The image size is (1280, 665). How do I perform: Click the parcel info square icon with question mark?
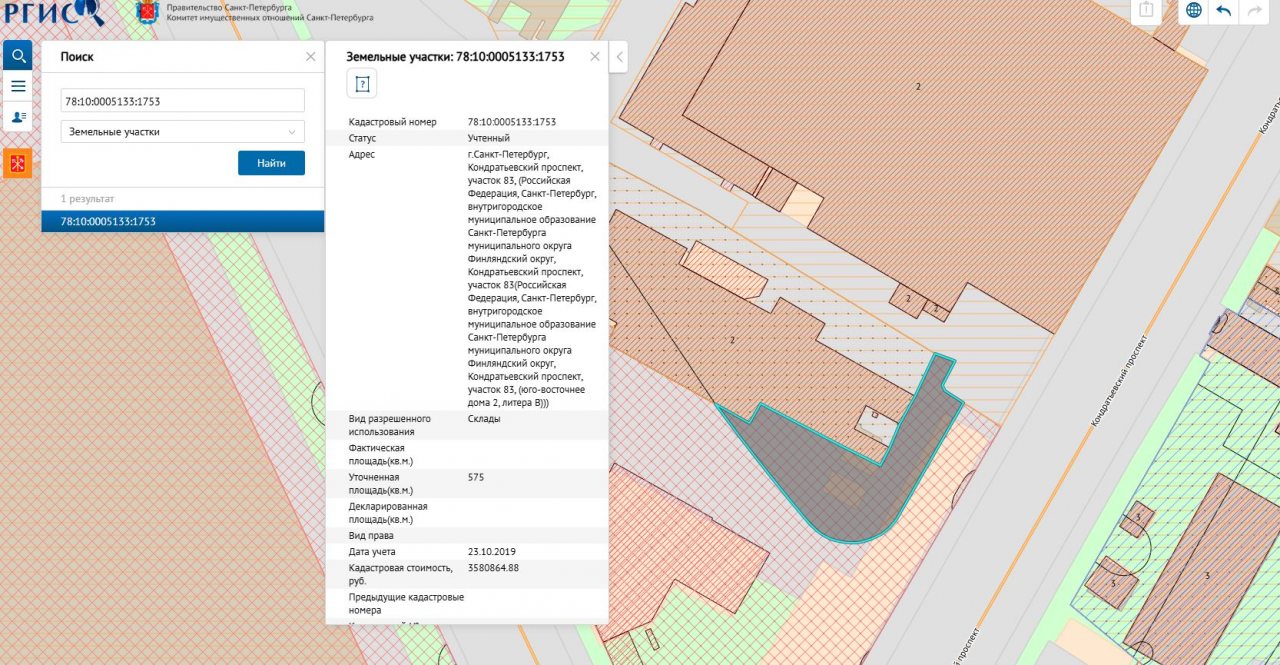click(362, 84)
